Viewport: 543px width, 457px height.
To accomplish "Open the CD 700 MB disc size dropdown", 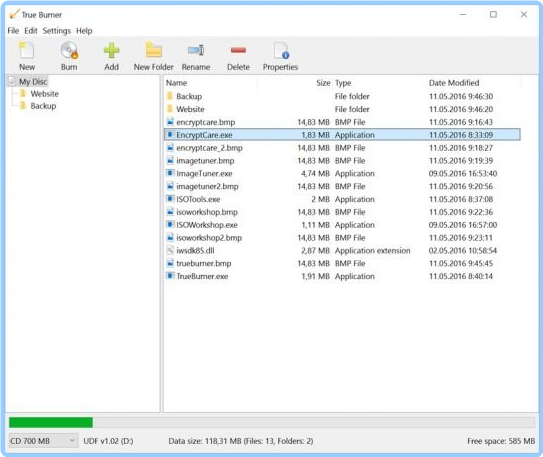I will (43, 441).
